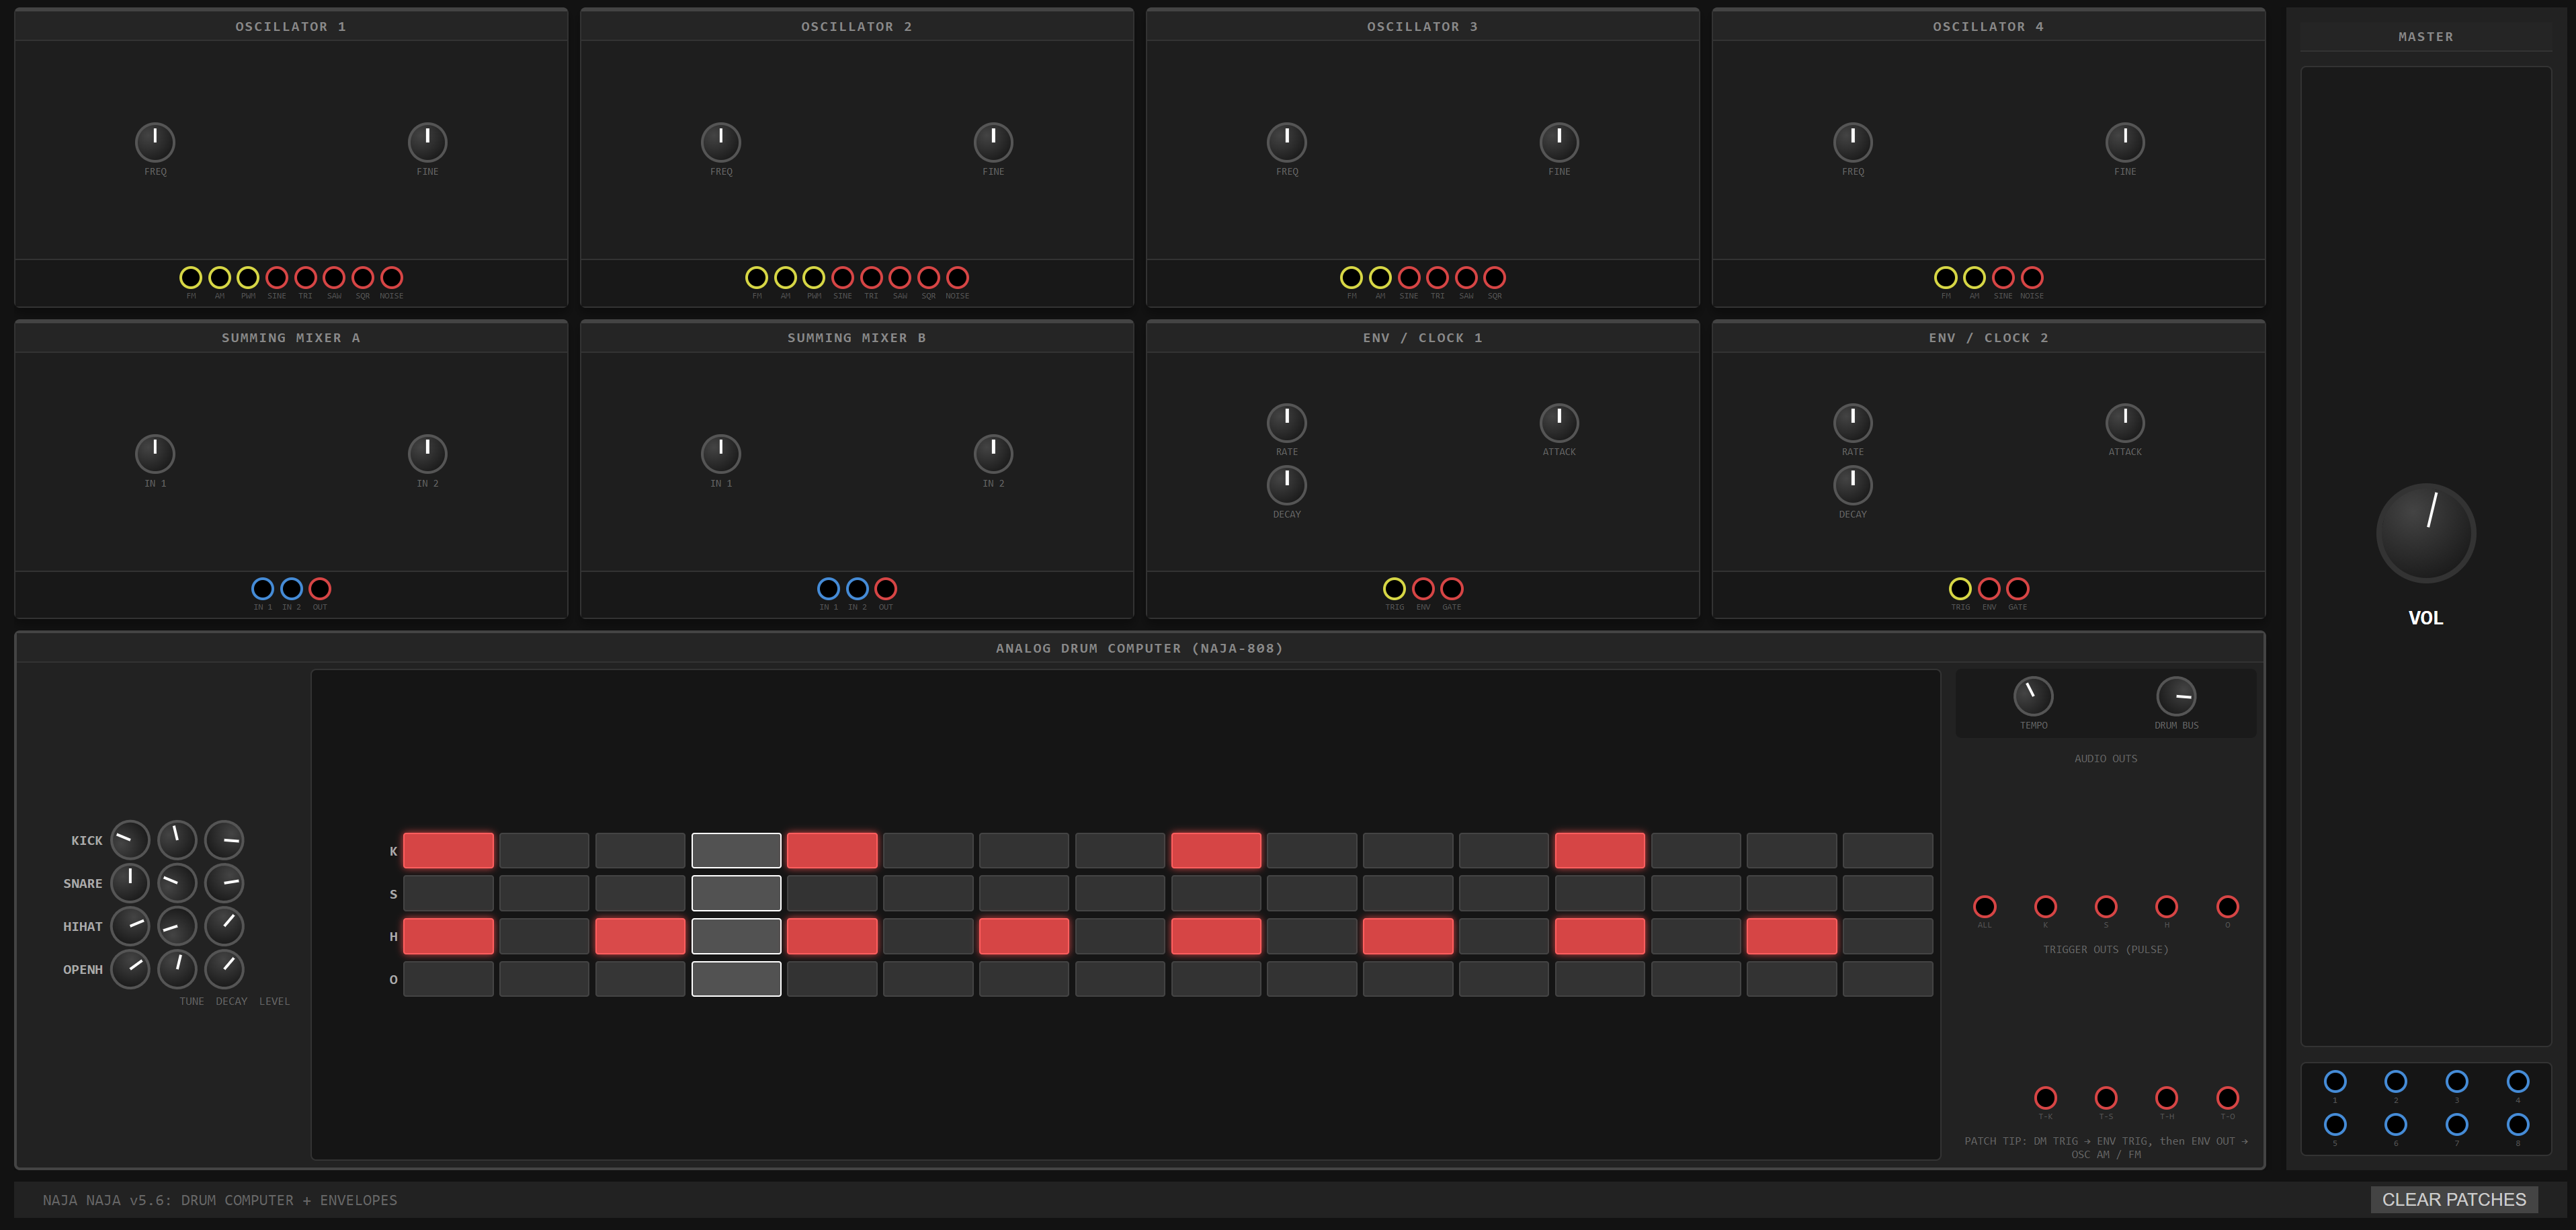Click Env / Clock 1 TRIG jack
The image size is (2576, 1230).
click(1394, 588)
